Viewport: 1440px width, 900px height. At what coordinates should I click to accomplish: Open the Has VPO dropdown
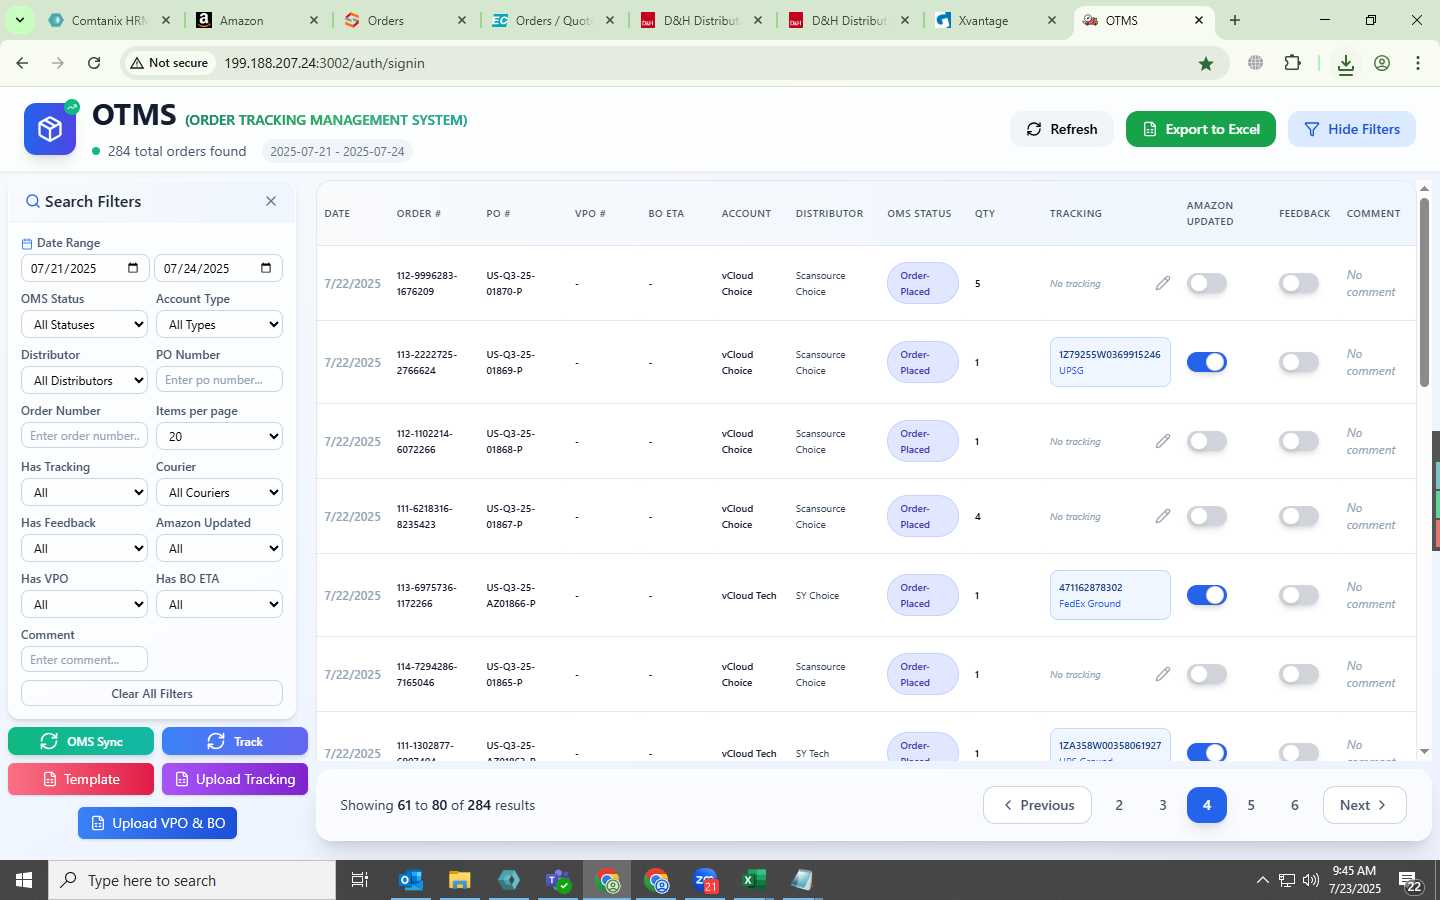pyautogui.click(x=84, y=605)
